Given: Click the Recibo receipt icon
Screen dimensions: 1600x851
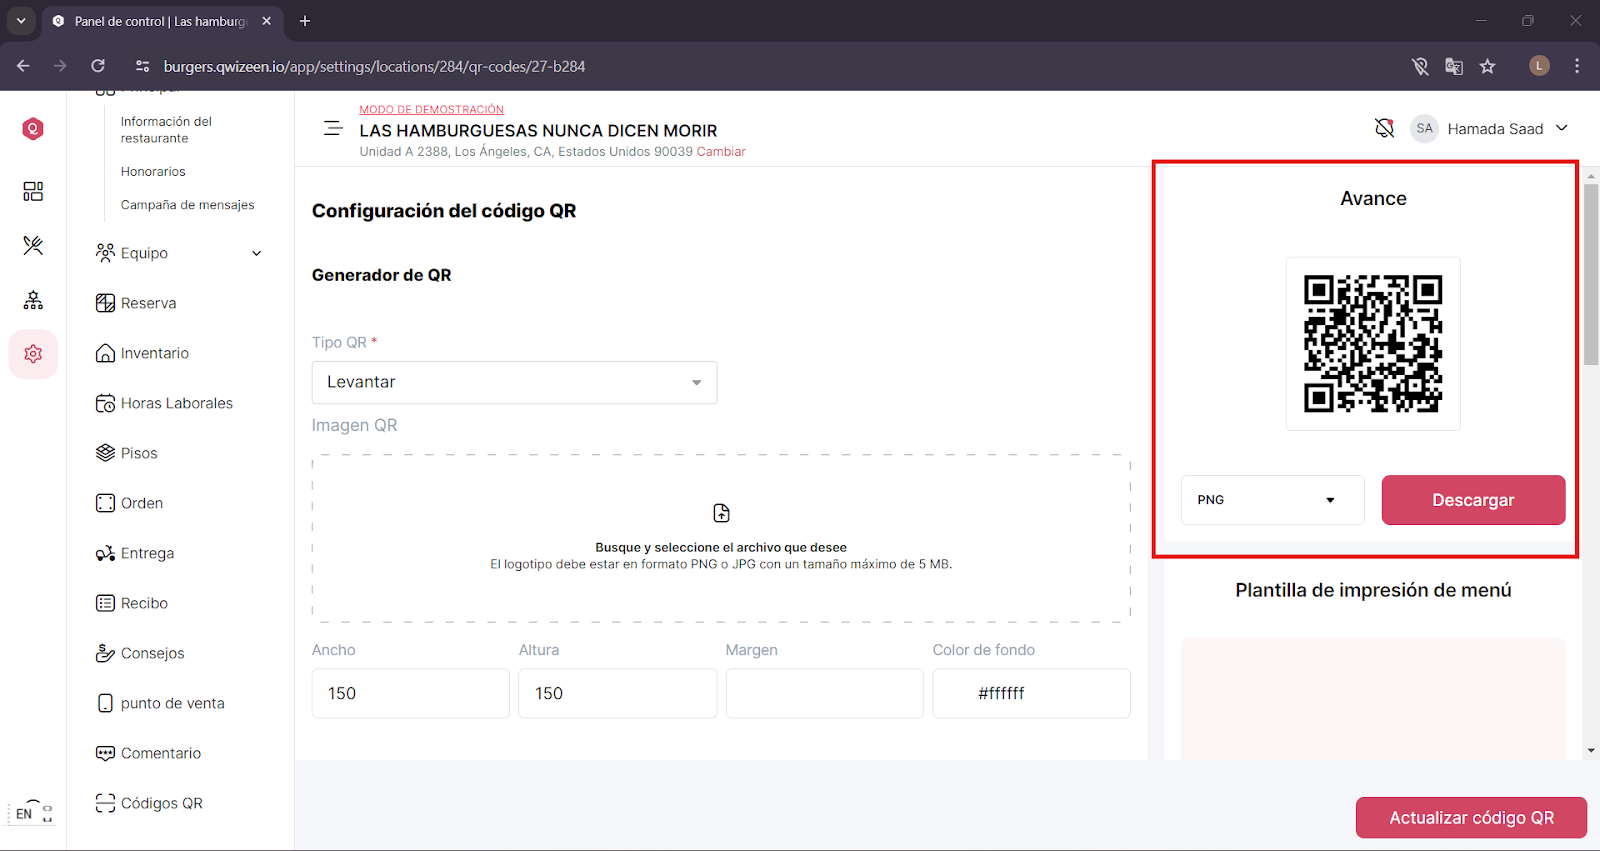Looking at the screenshot, I should click(105, 603).
